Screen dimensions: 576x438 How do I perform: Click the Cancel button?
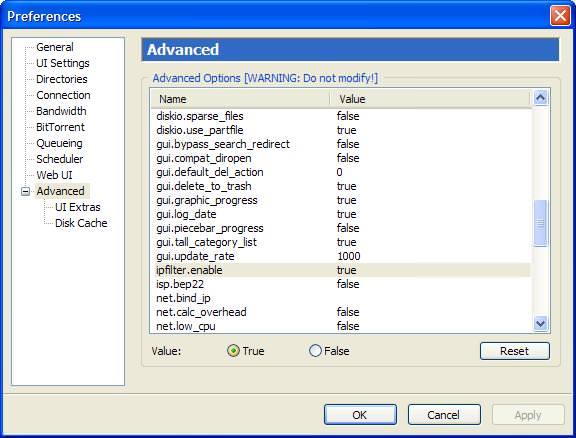[444, 414]
